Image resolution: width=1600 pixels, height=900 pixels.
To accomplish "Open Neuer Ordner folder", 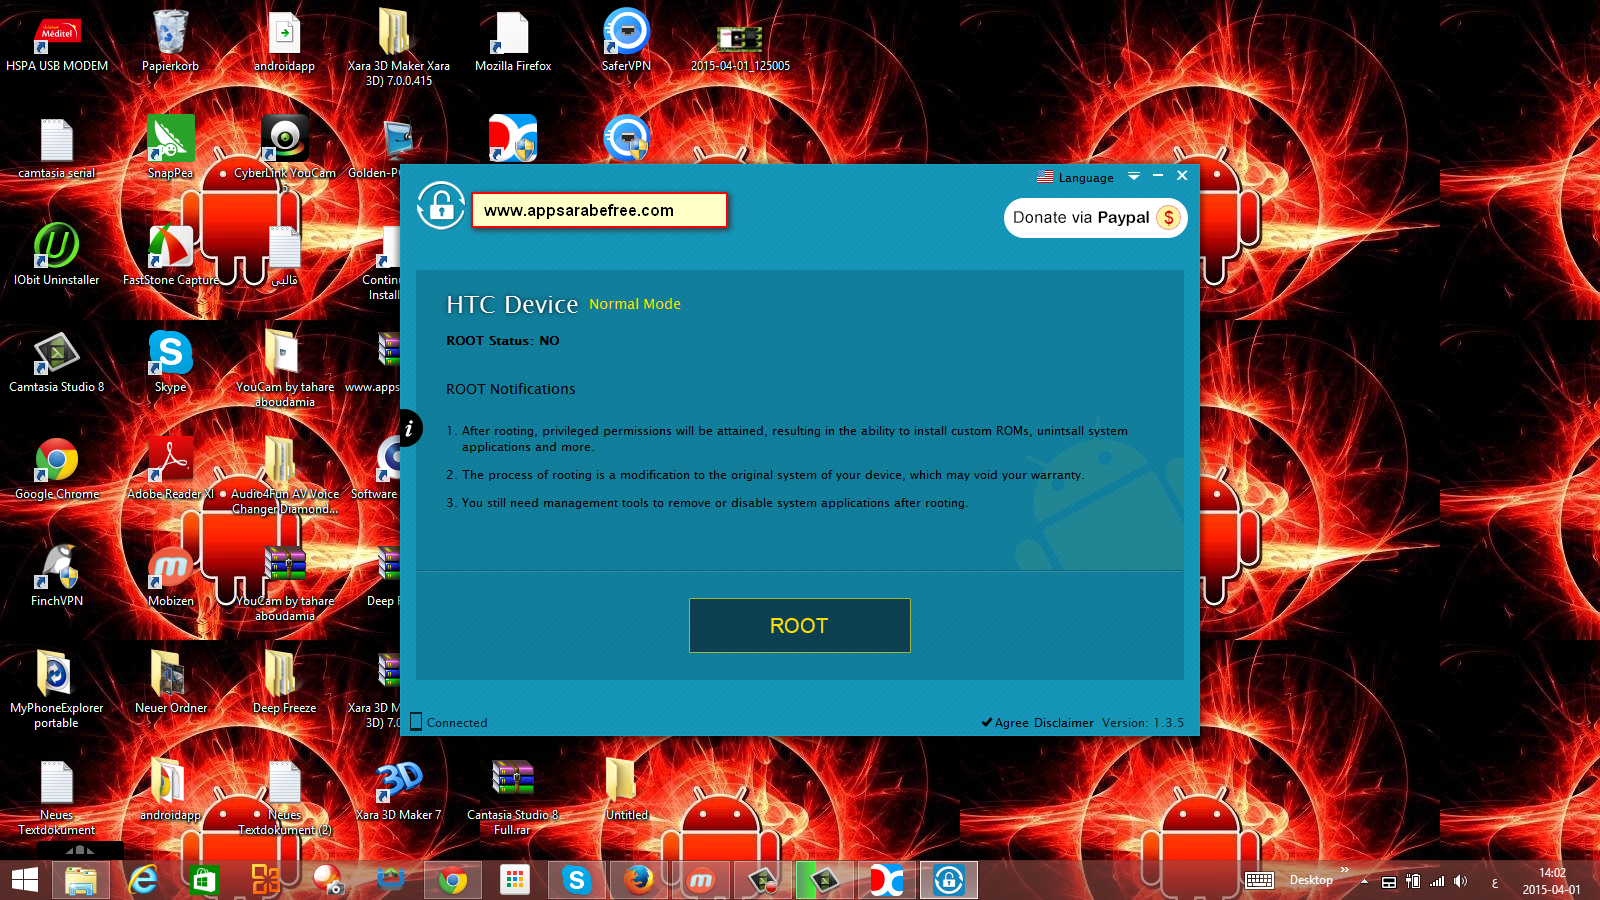I will [x=170, y=682].
